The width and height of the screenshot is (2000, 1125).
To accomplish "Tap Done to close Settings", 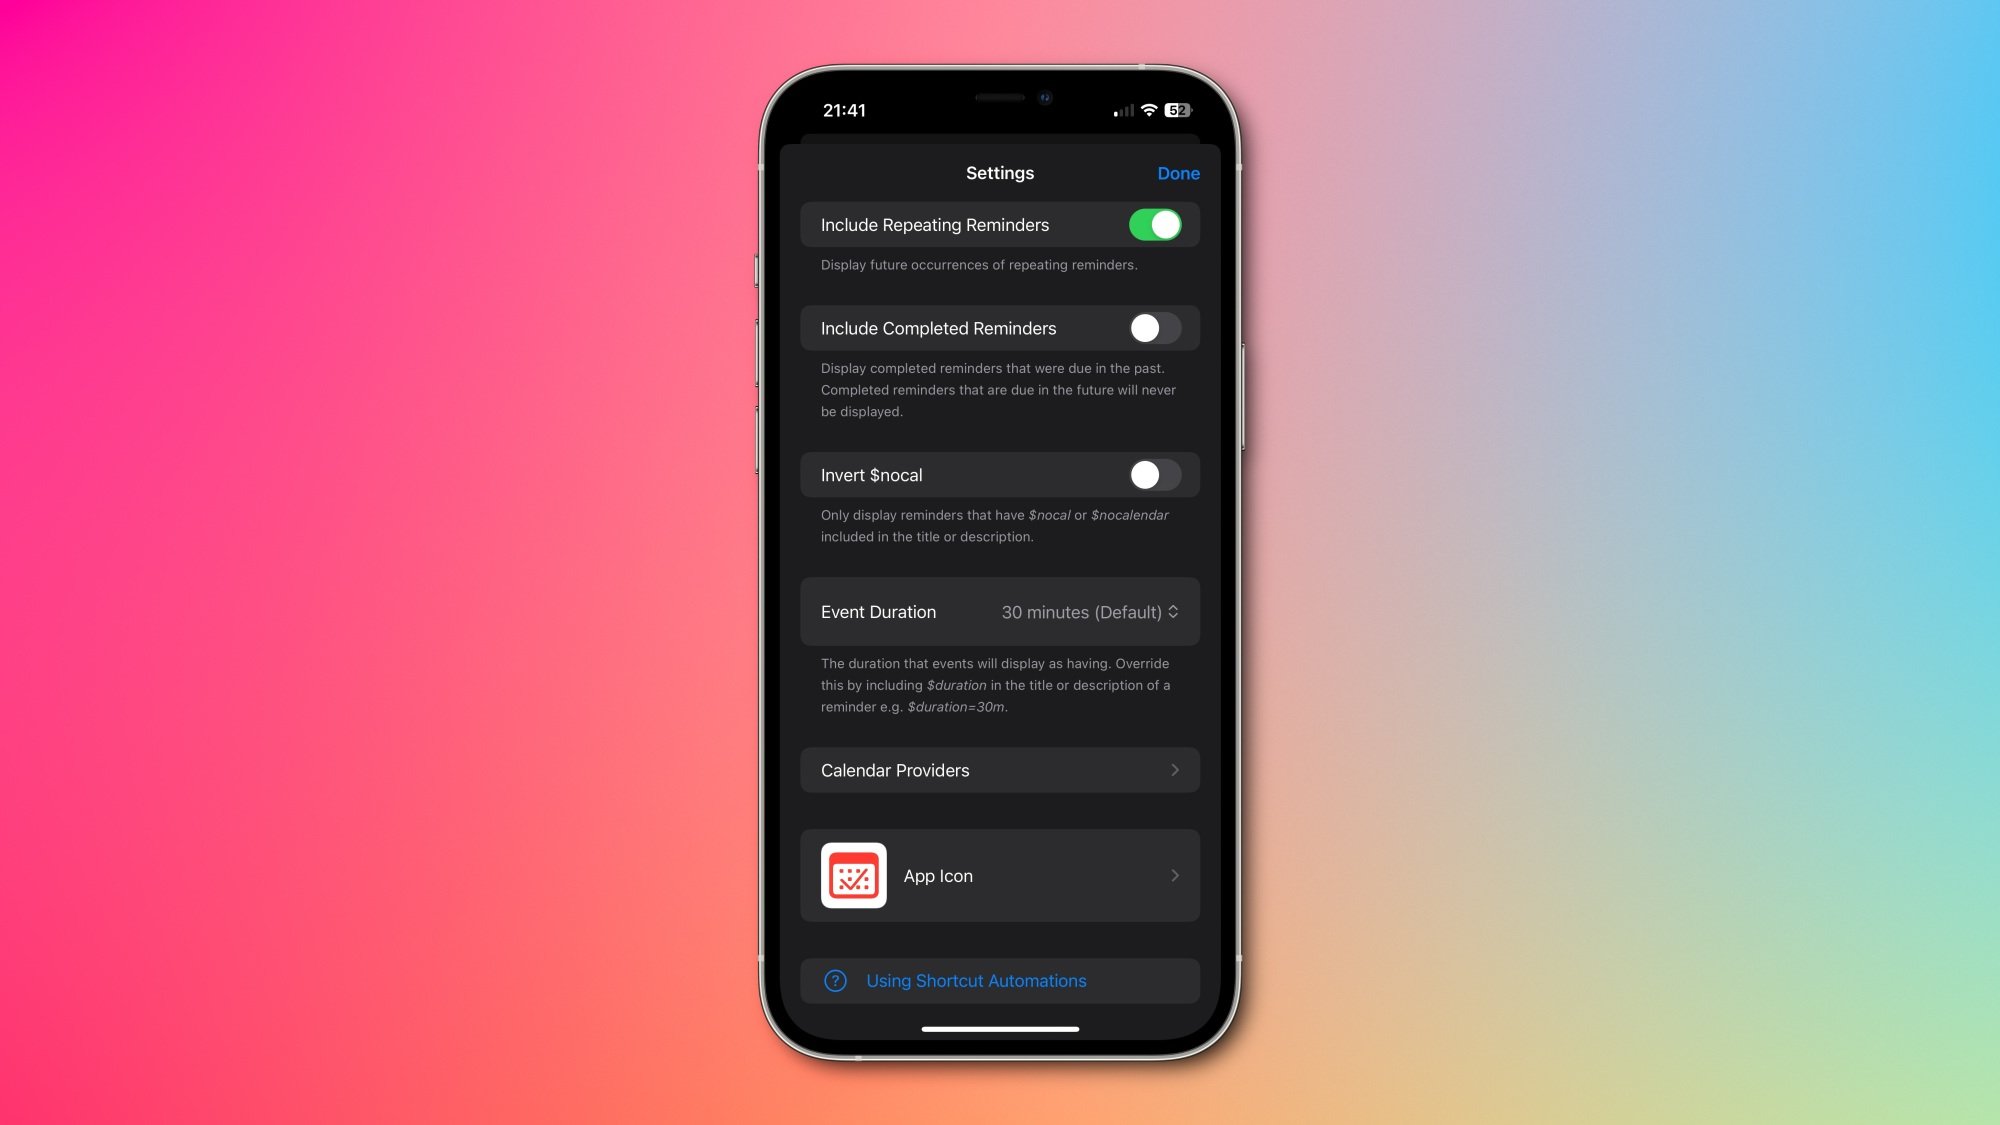I will click(1179, 172).
